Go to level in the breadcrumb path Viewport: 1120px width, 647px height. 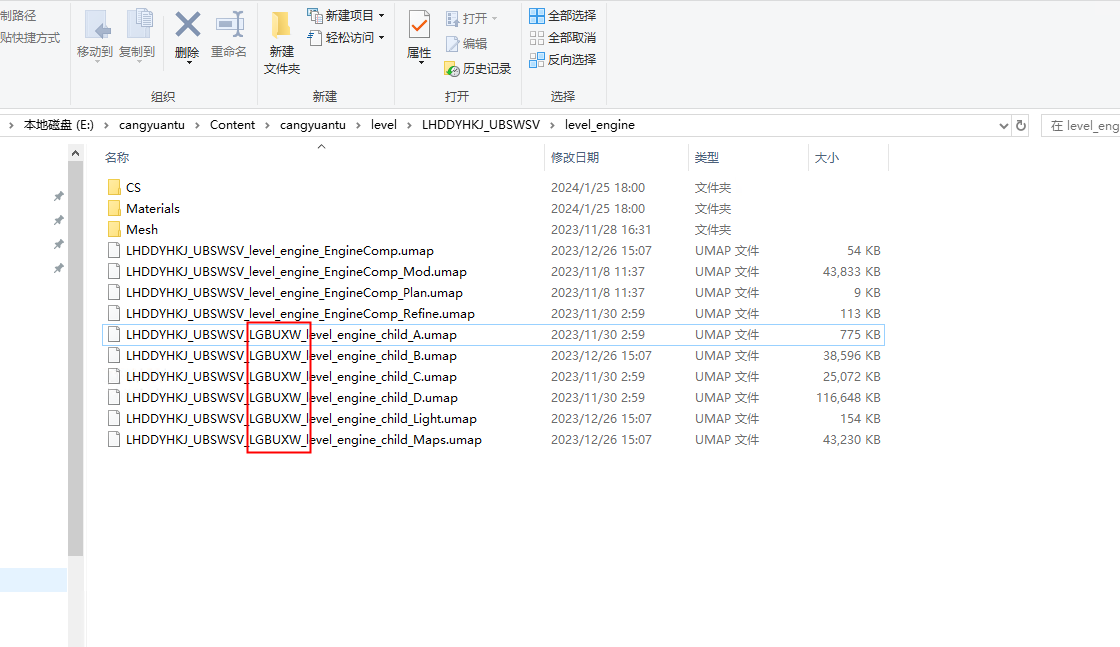pyautogui.click(x=384, y=125)
